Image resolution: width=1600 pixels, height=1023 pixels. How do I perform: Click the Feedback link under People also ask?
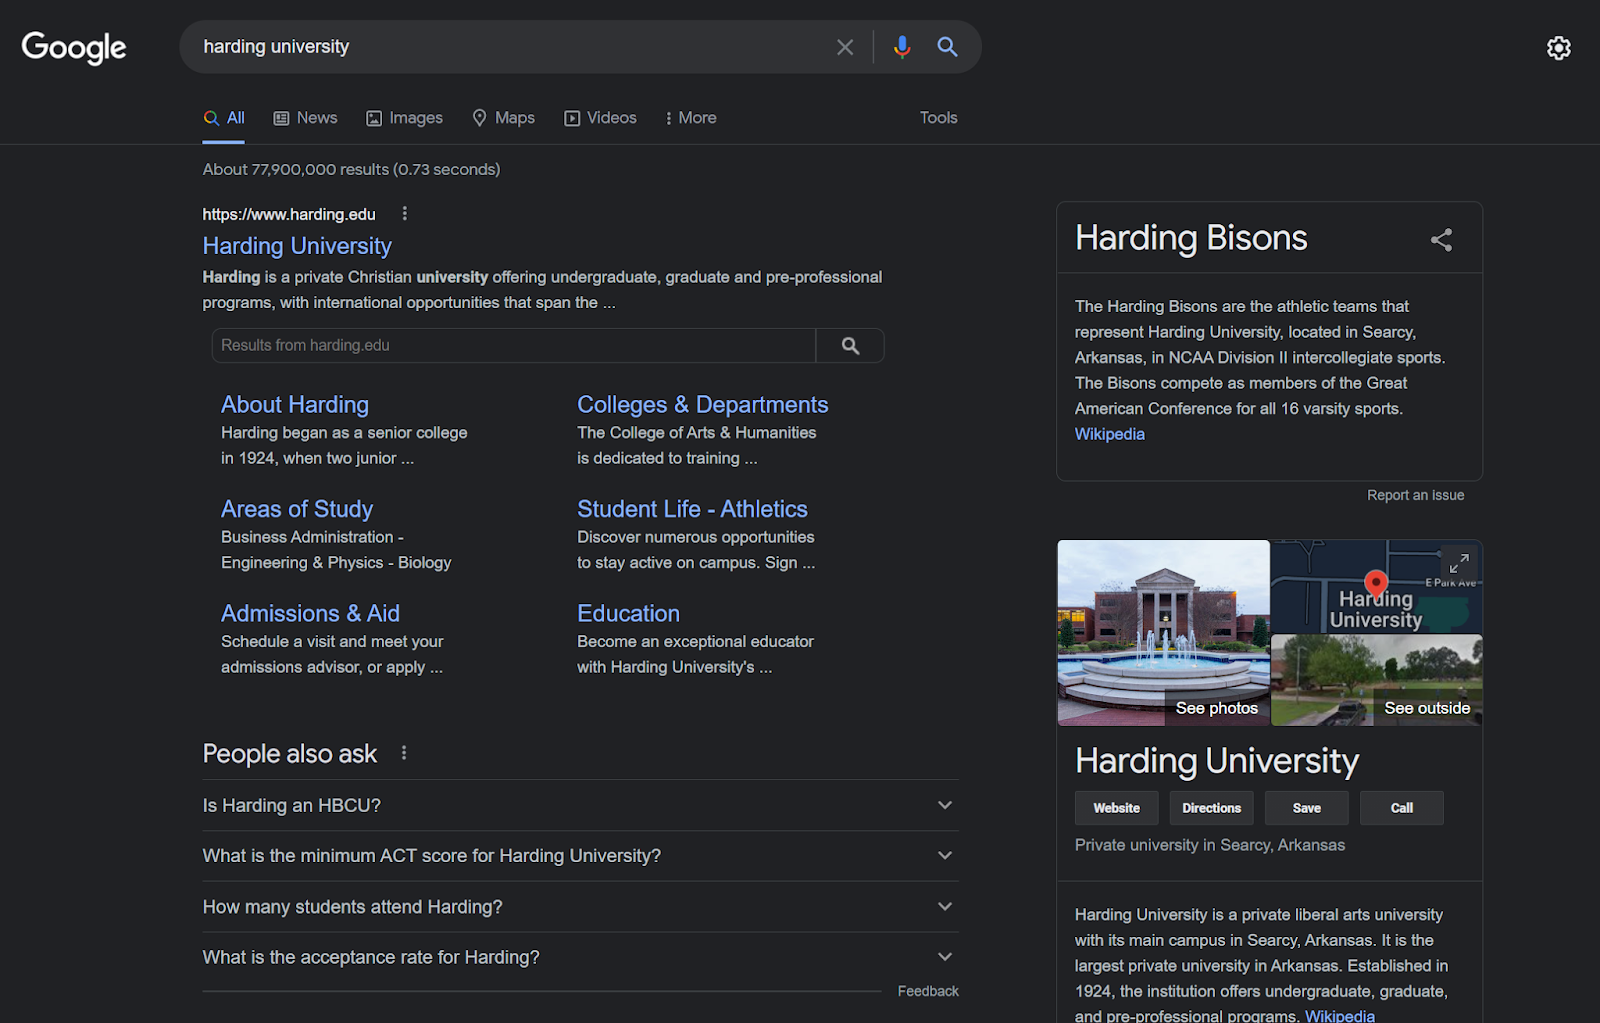point(928,991)
